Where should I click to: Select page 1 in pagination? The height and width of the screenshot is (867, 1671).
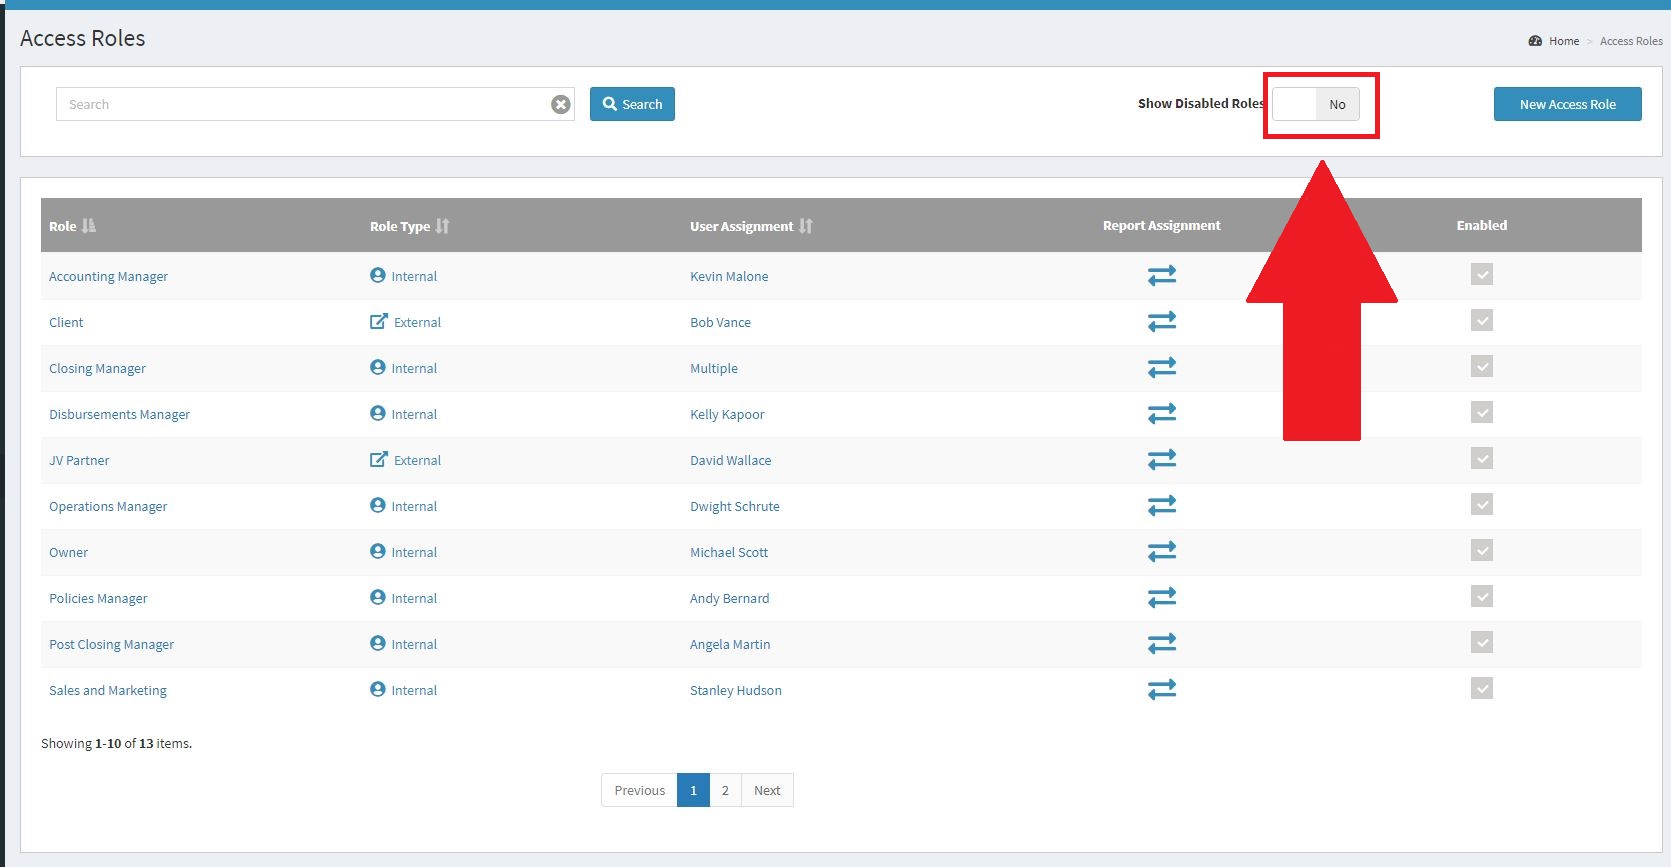point(693,790)
